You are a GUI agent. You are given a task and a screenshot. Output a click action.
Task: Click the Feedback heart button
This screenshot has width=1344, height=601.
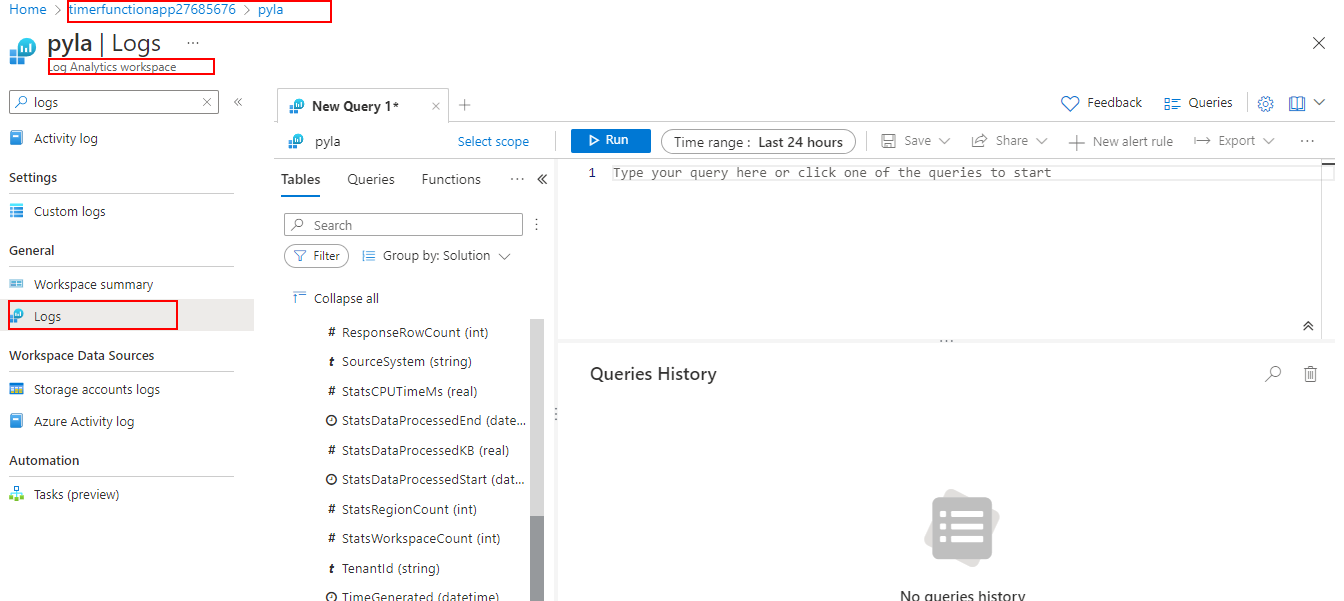point(1100,103)
